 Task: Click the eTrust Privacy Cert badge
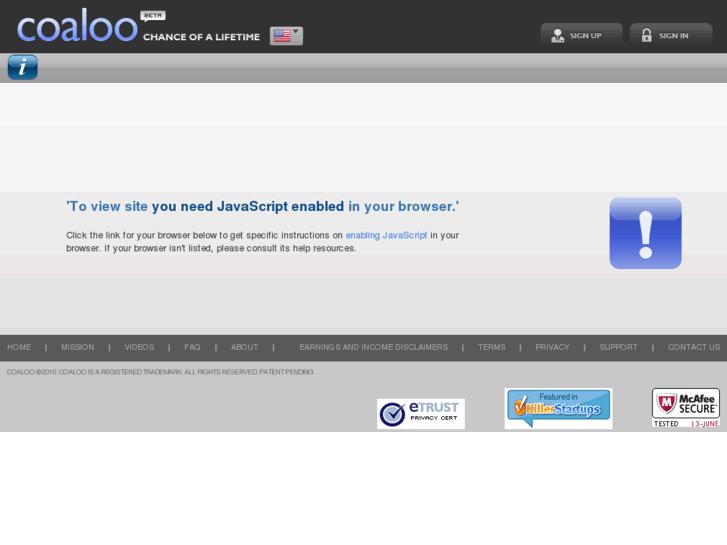click(x=421, y=414)
